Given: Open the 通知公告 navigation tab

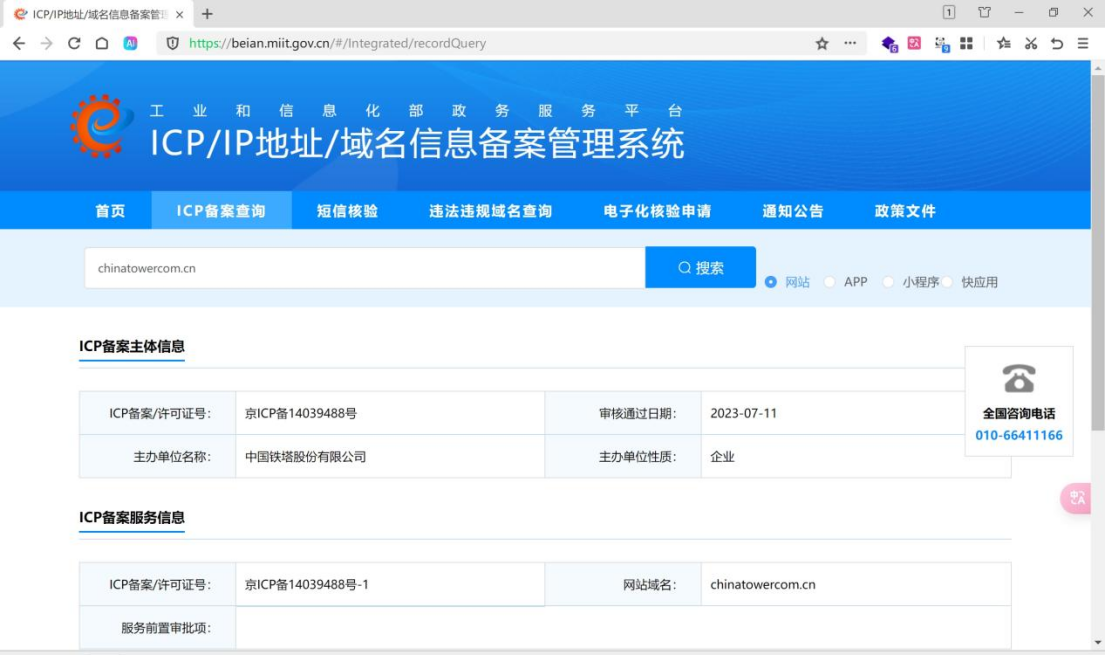Looking at the screenshot, I should (794, 211).
